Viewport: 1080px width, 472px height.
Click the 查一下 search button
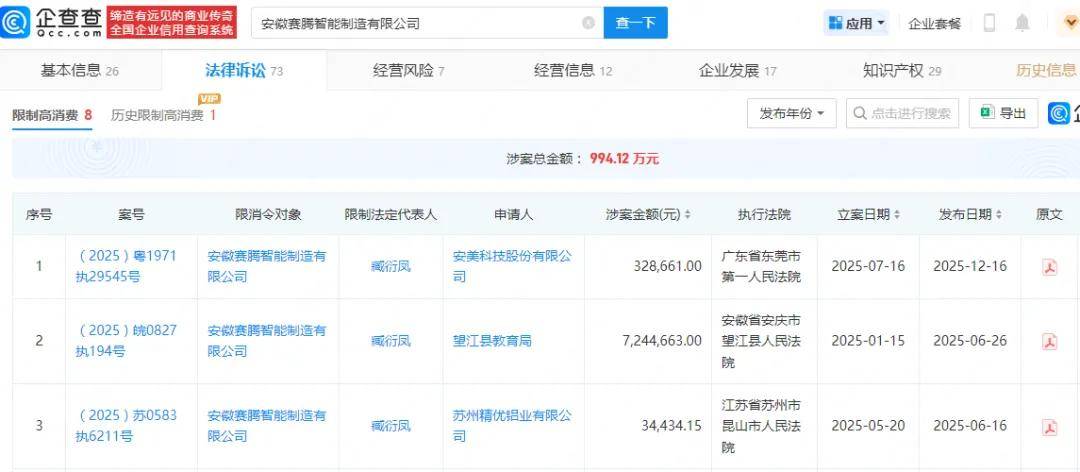point(635,23)
